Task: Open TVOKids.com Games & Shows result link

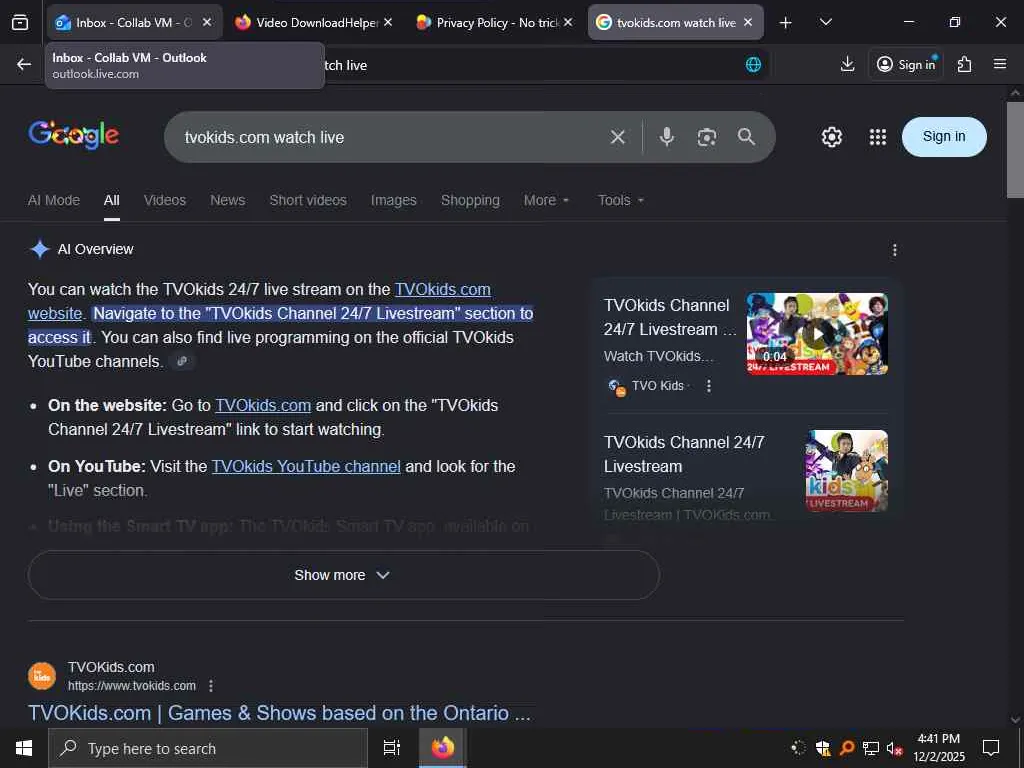Action: coord(279,713)
